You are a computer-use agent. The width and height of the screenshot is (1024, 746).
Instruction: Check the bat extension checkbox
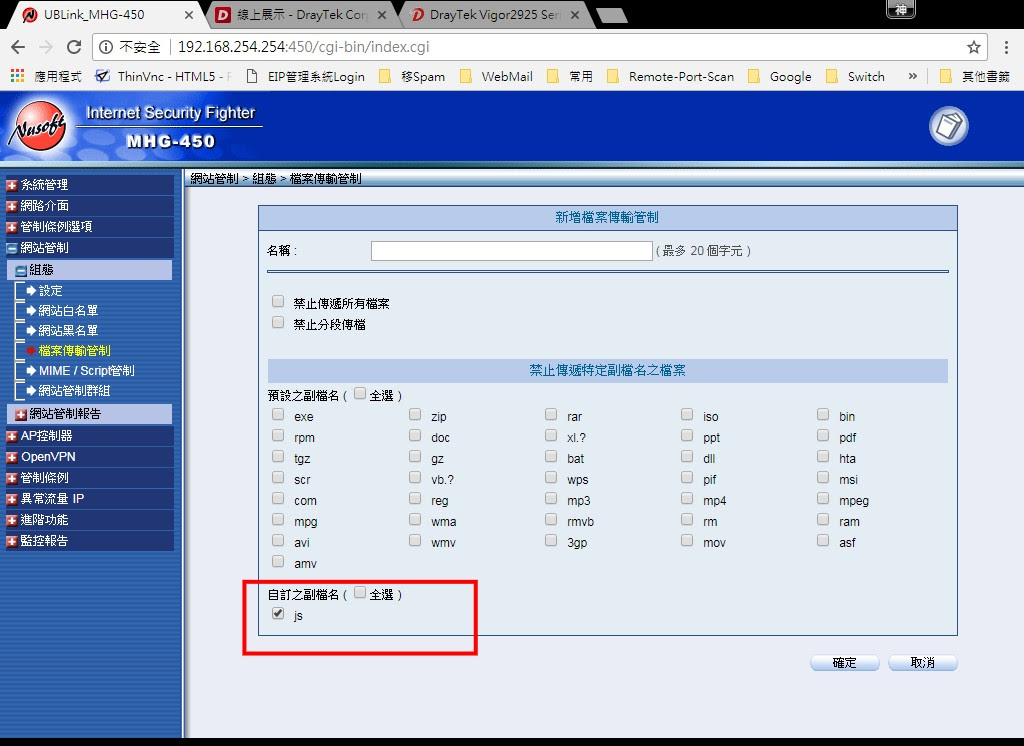coord(551,456)
